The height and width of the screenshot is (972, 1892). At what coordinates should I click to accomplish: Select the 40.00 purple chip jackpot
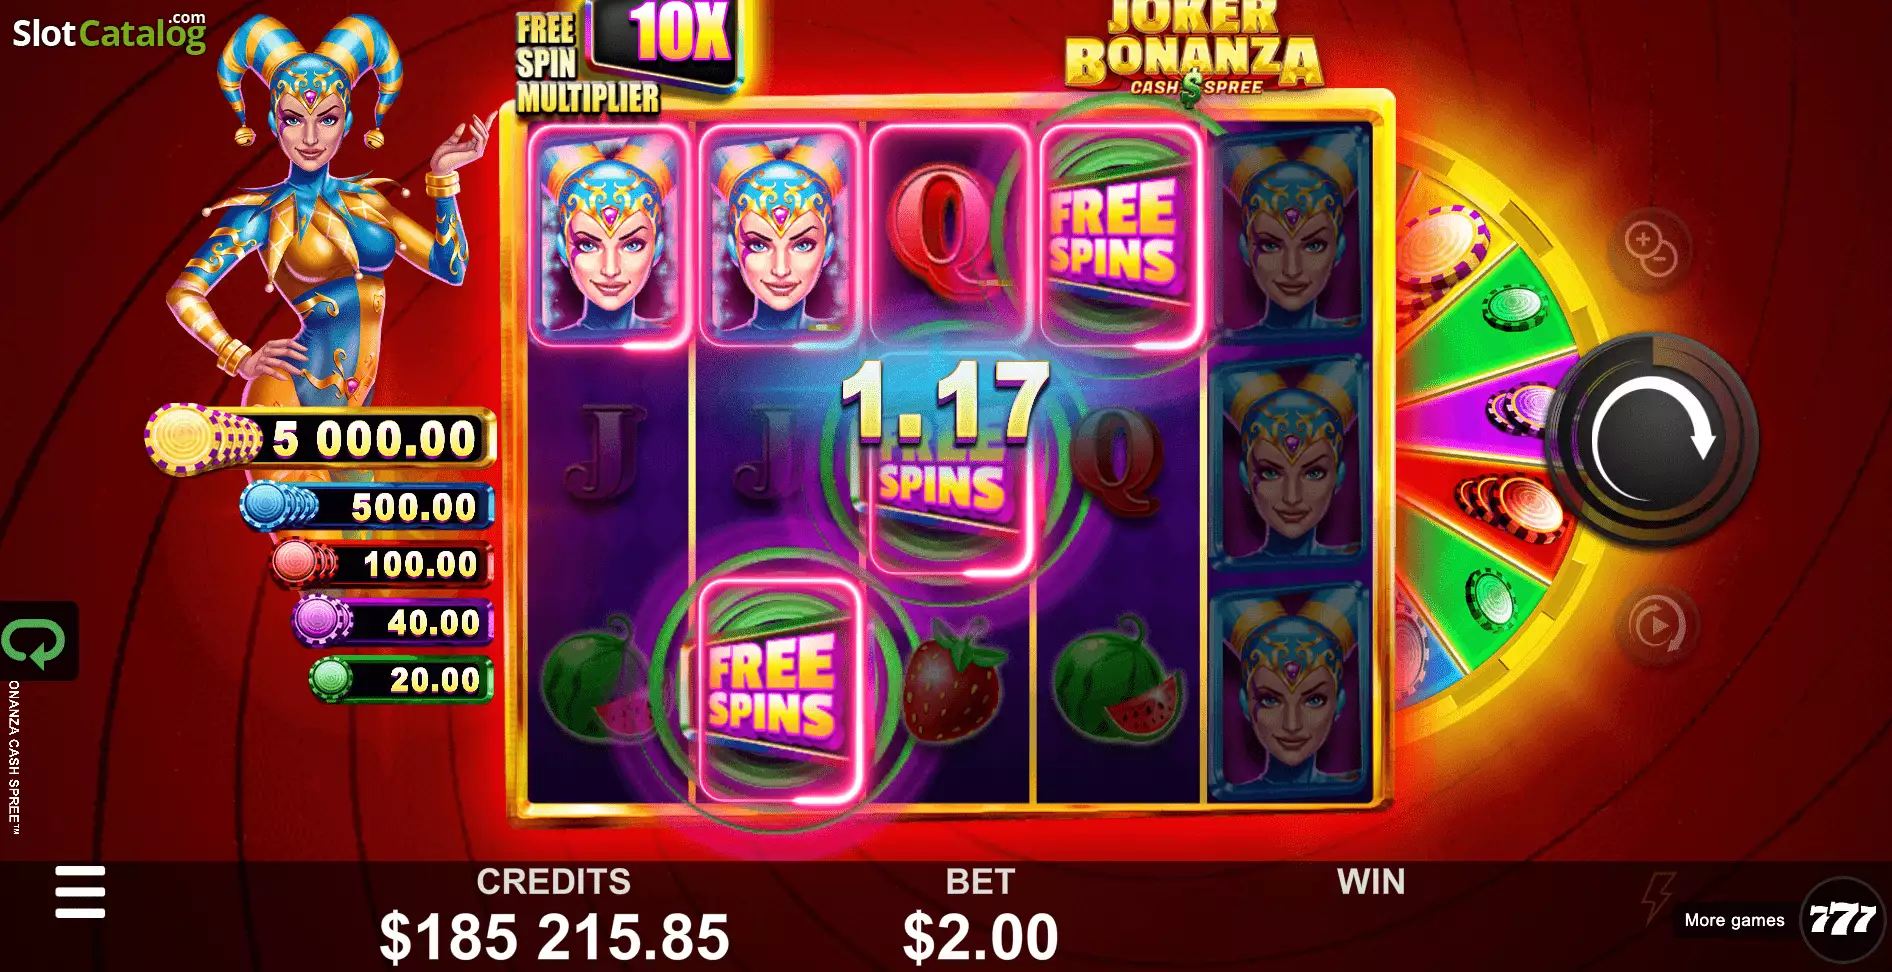click(x=393, y=622)
